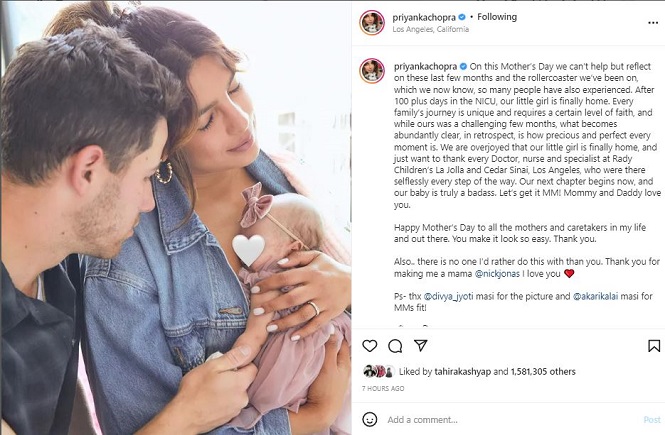Click the liker avatars next to Liked by

(x=379, y=371)
